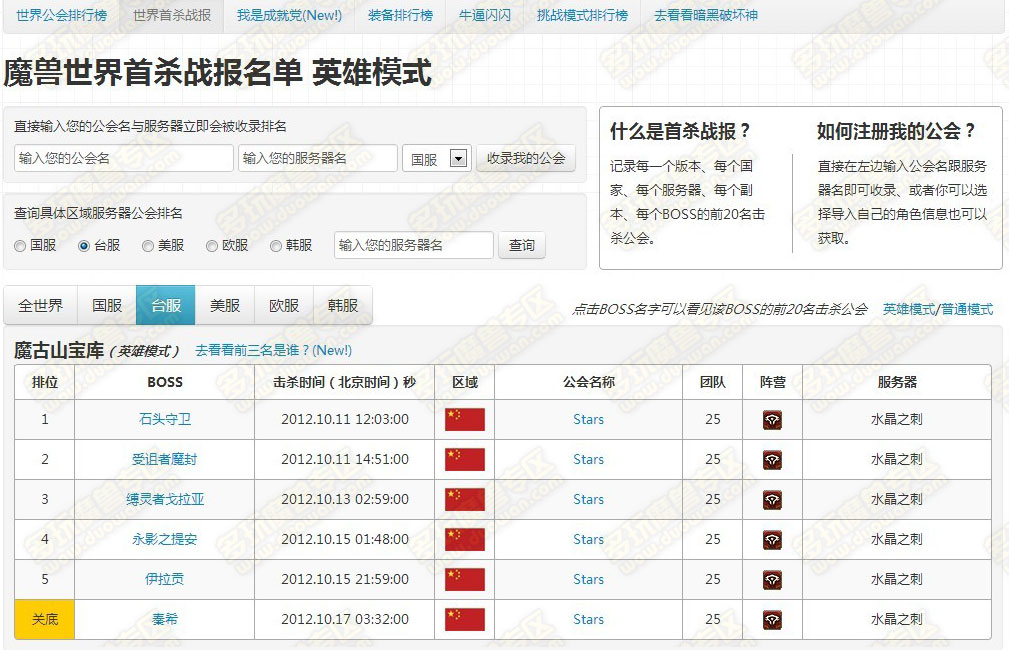Click kill time 2012.10.11 12:03:00
The width and height of the screenshot is (1009, 650).
pyautogui.click(x=345, y=420)
